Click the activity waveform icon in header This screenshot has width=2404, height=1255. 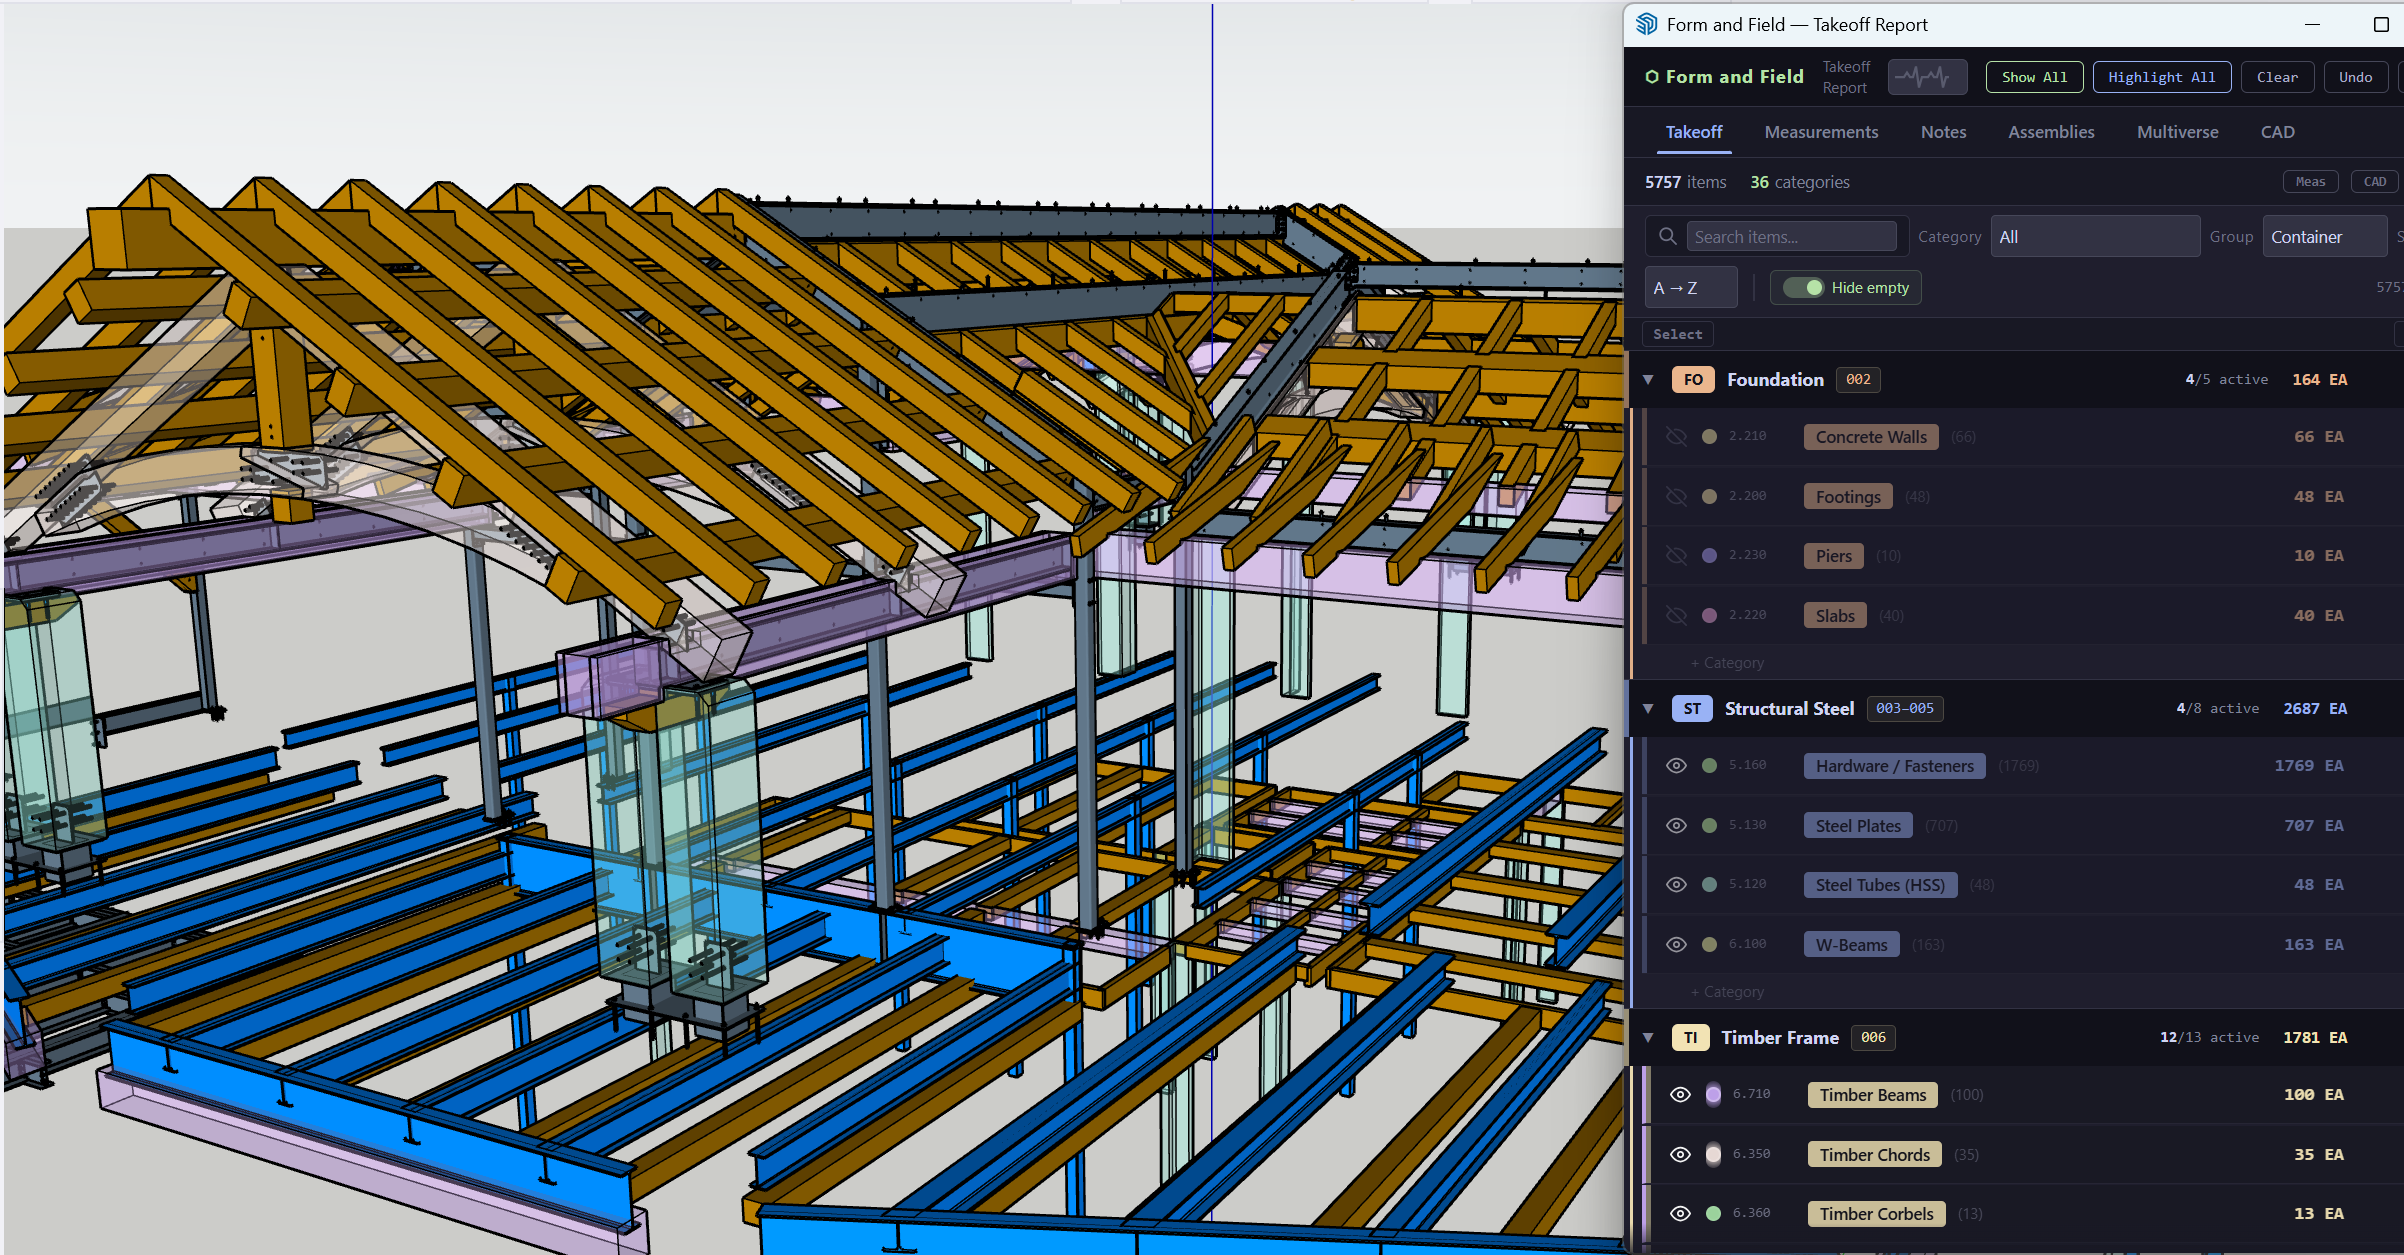pos(1926,77)
